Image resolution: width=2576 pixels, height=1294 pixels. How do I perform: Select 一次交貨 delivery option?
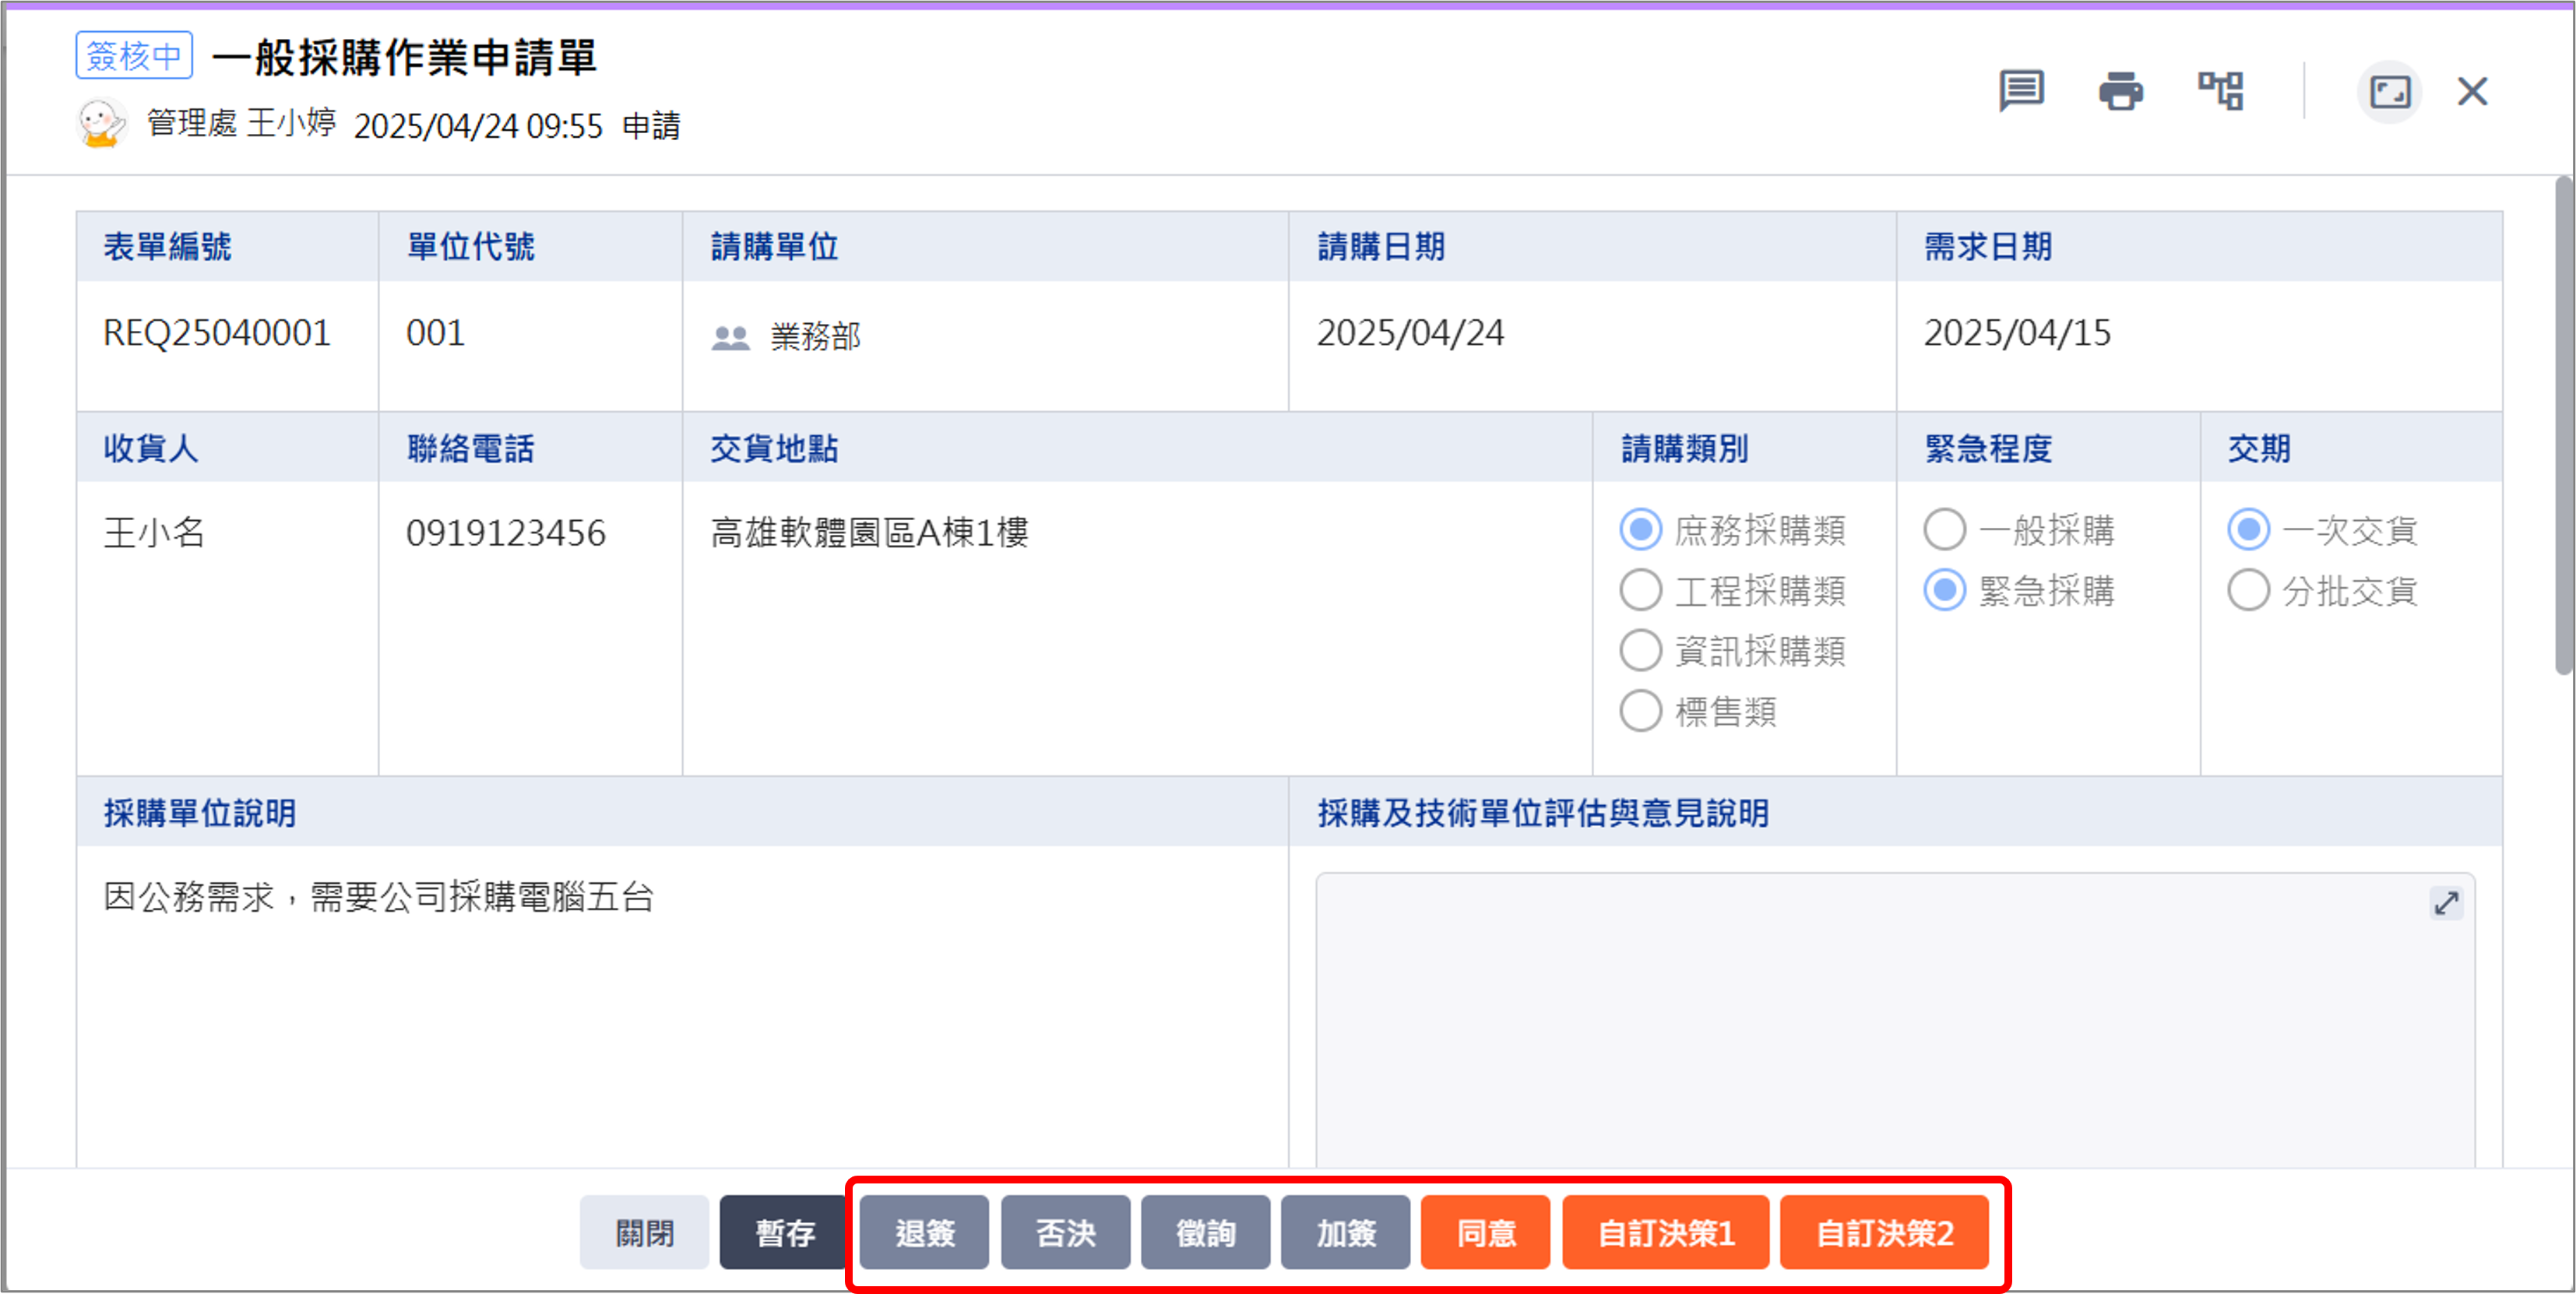[2249, 530]
